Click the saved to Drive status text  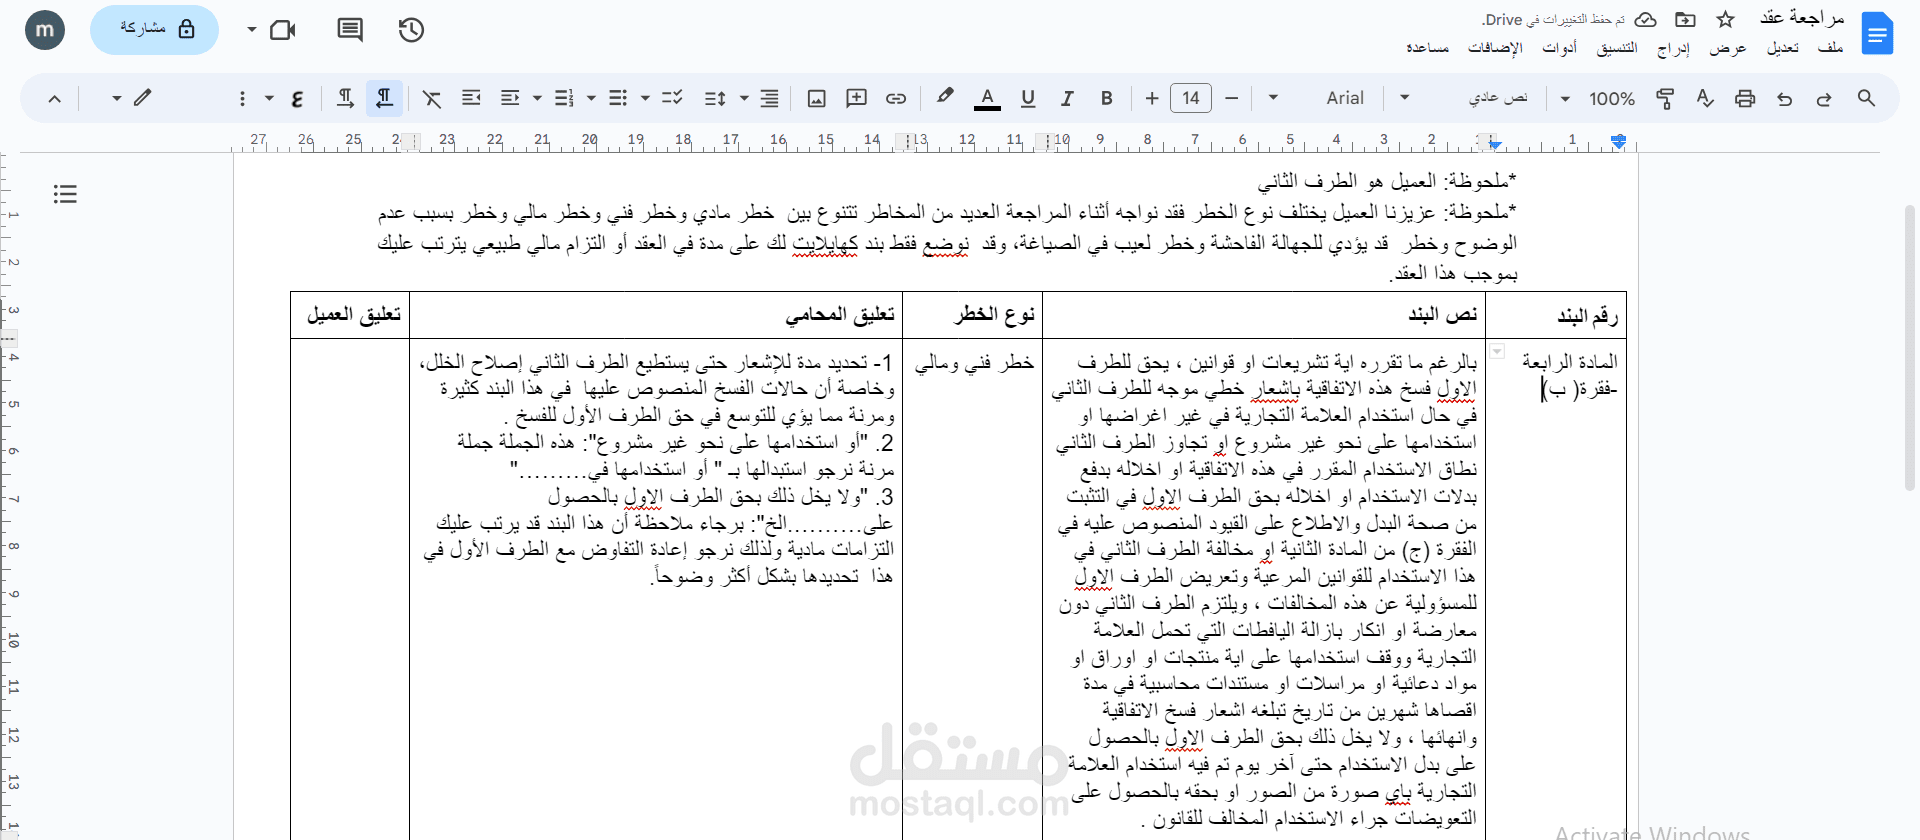pos(1553,19)
